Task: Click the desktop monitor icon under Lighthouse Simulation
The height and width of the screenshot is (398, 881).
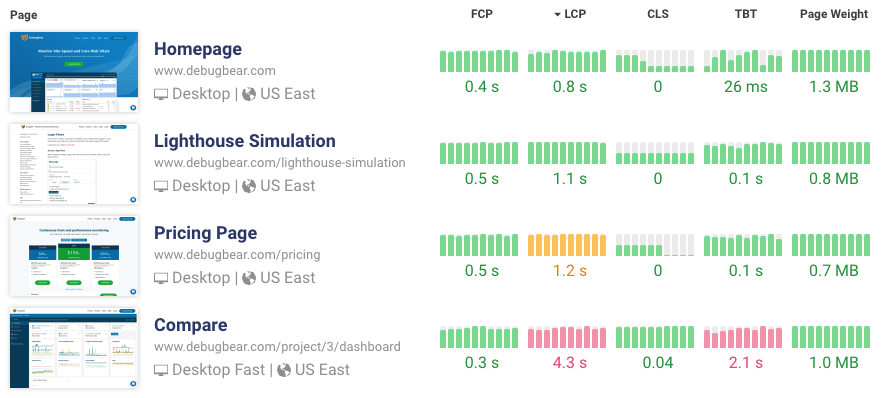Action: coord(161,186)
